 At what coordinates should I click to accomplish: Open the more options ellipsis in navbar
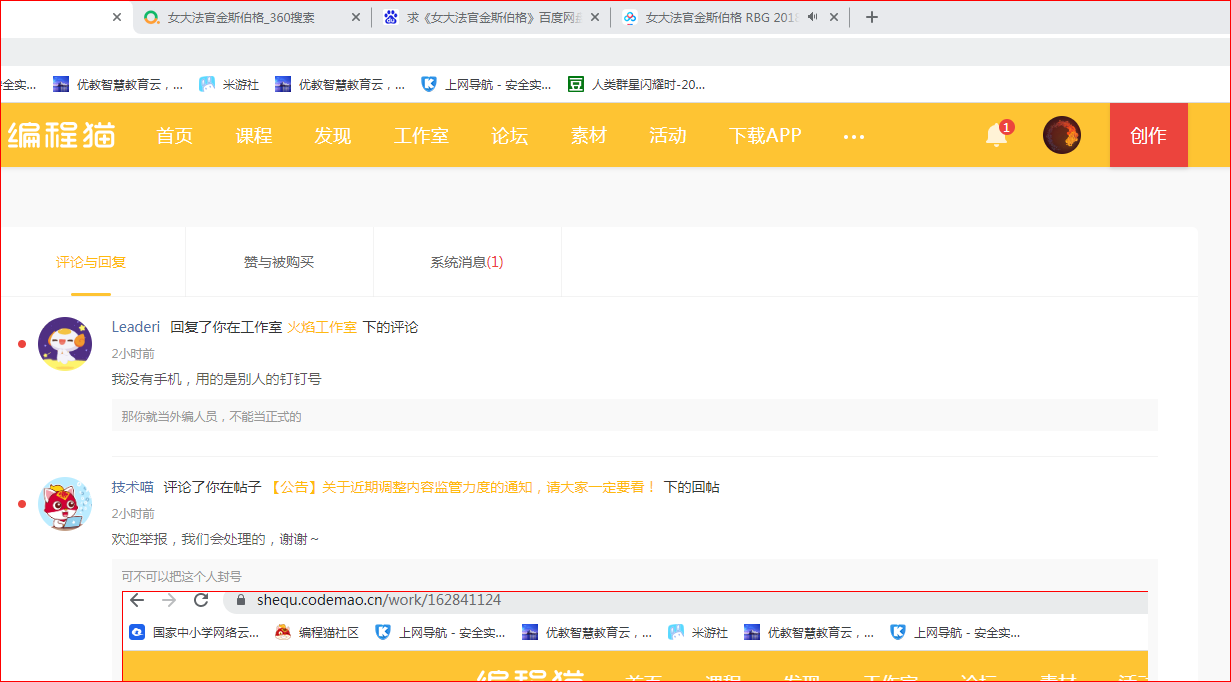tap(853, 137)
